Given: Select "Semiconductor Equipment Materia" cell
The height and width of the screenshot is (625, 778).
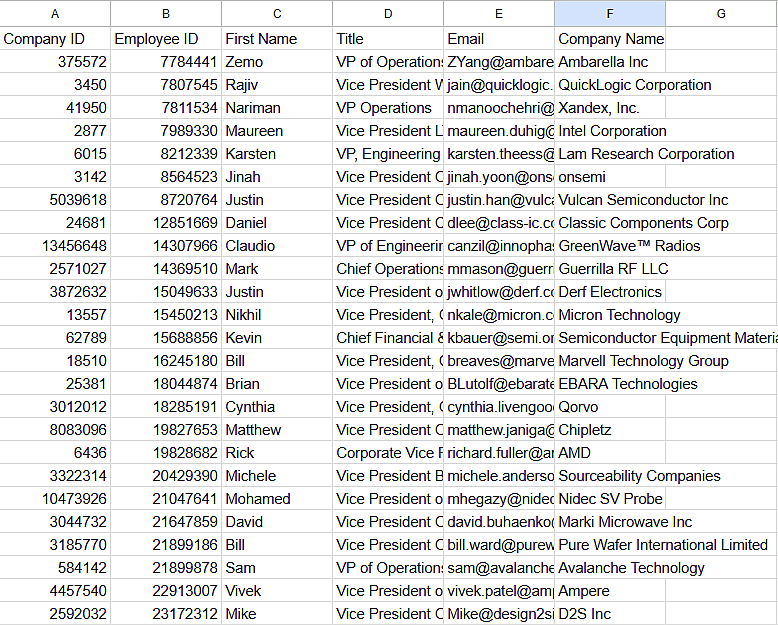Looking at the screenshot, I should (610, 338).
